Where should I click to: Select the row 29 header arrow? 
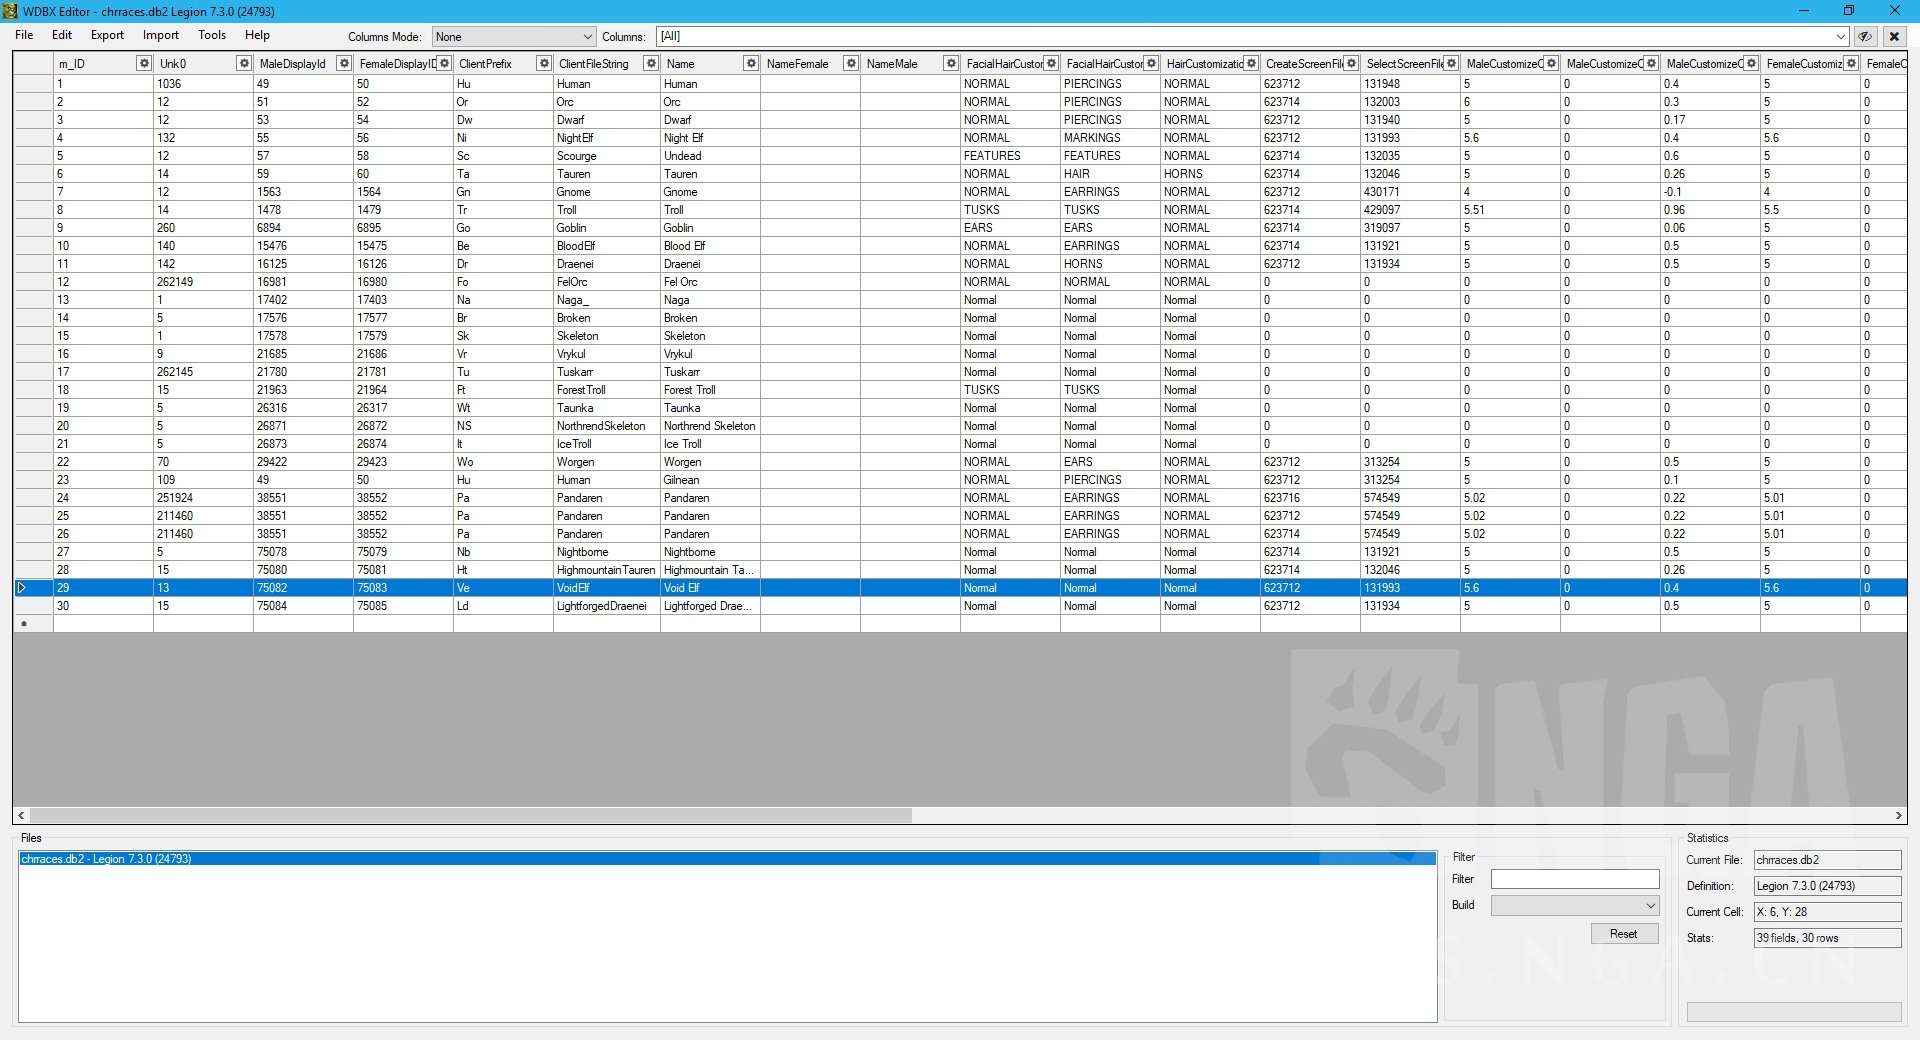(22, 588)
